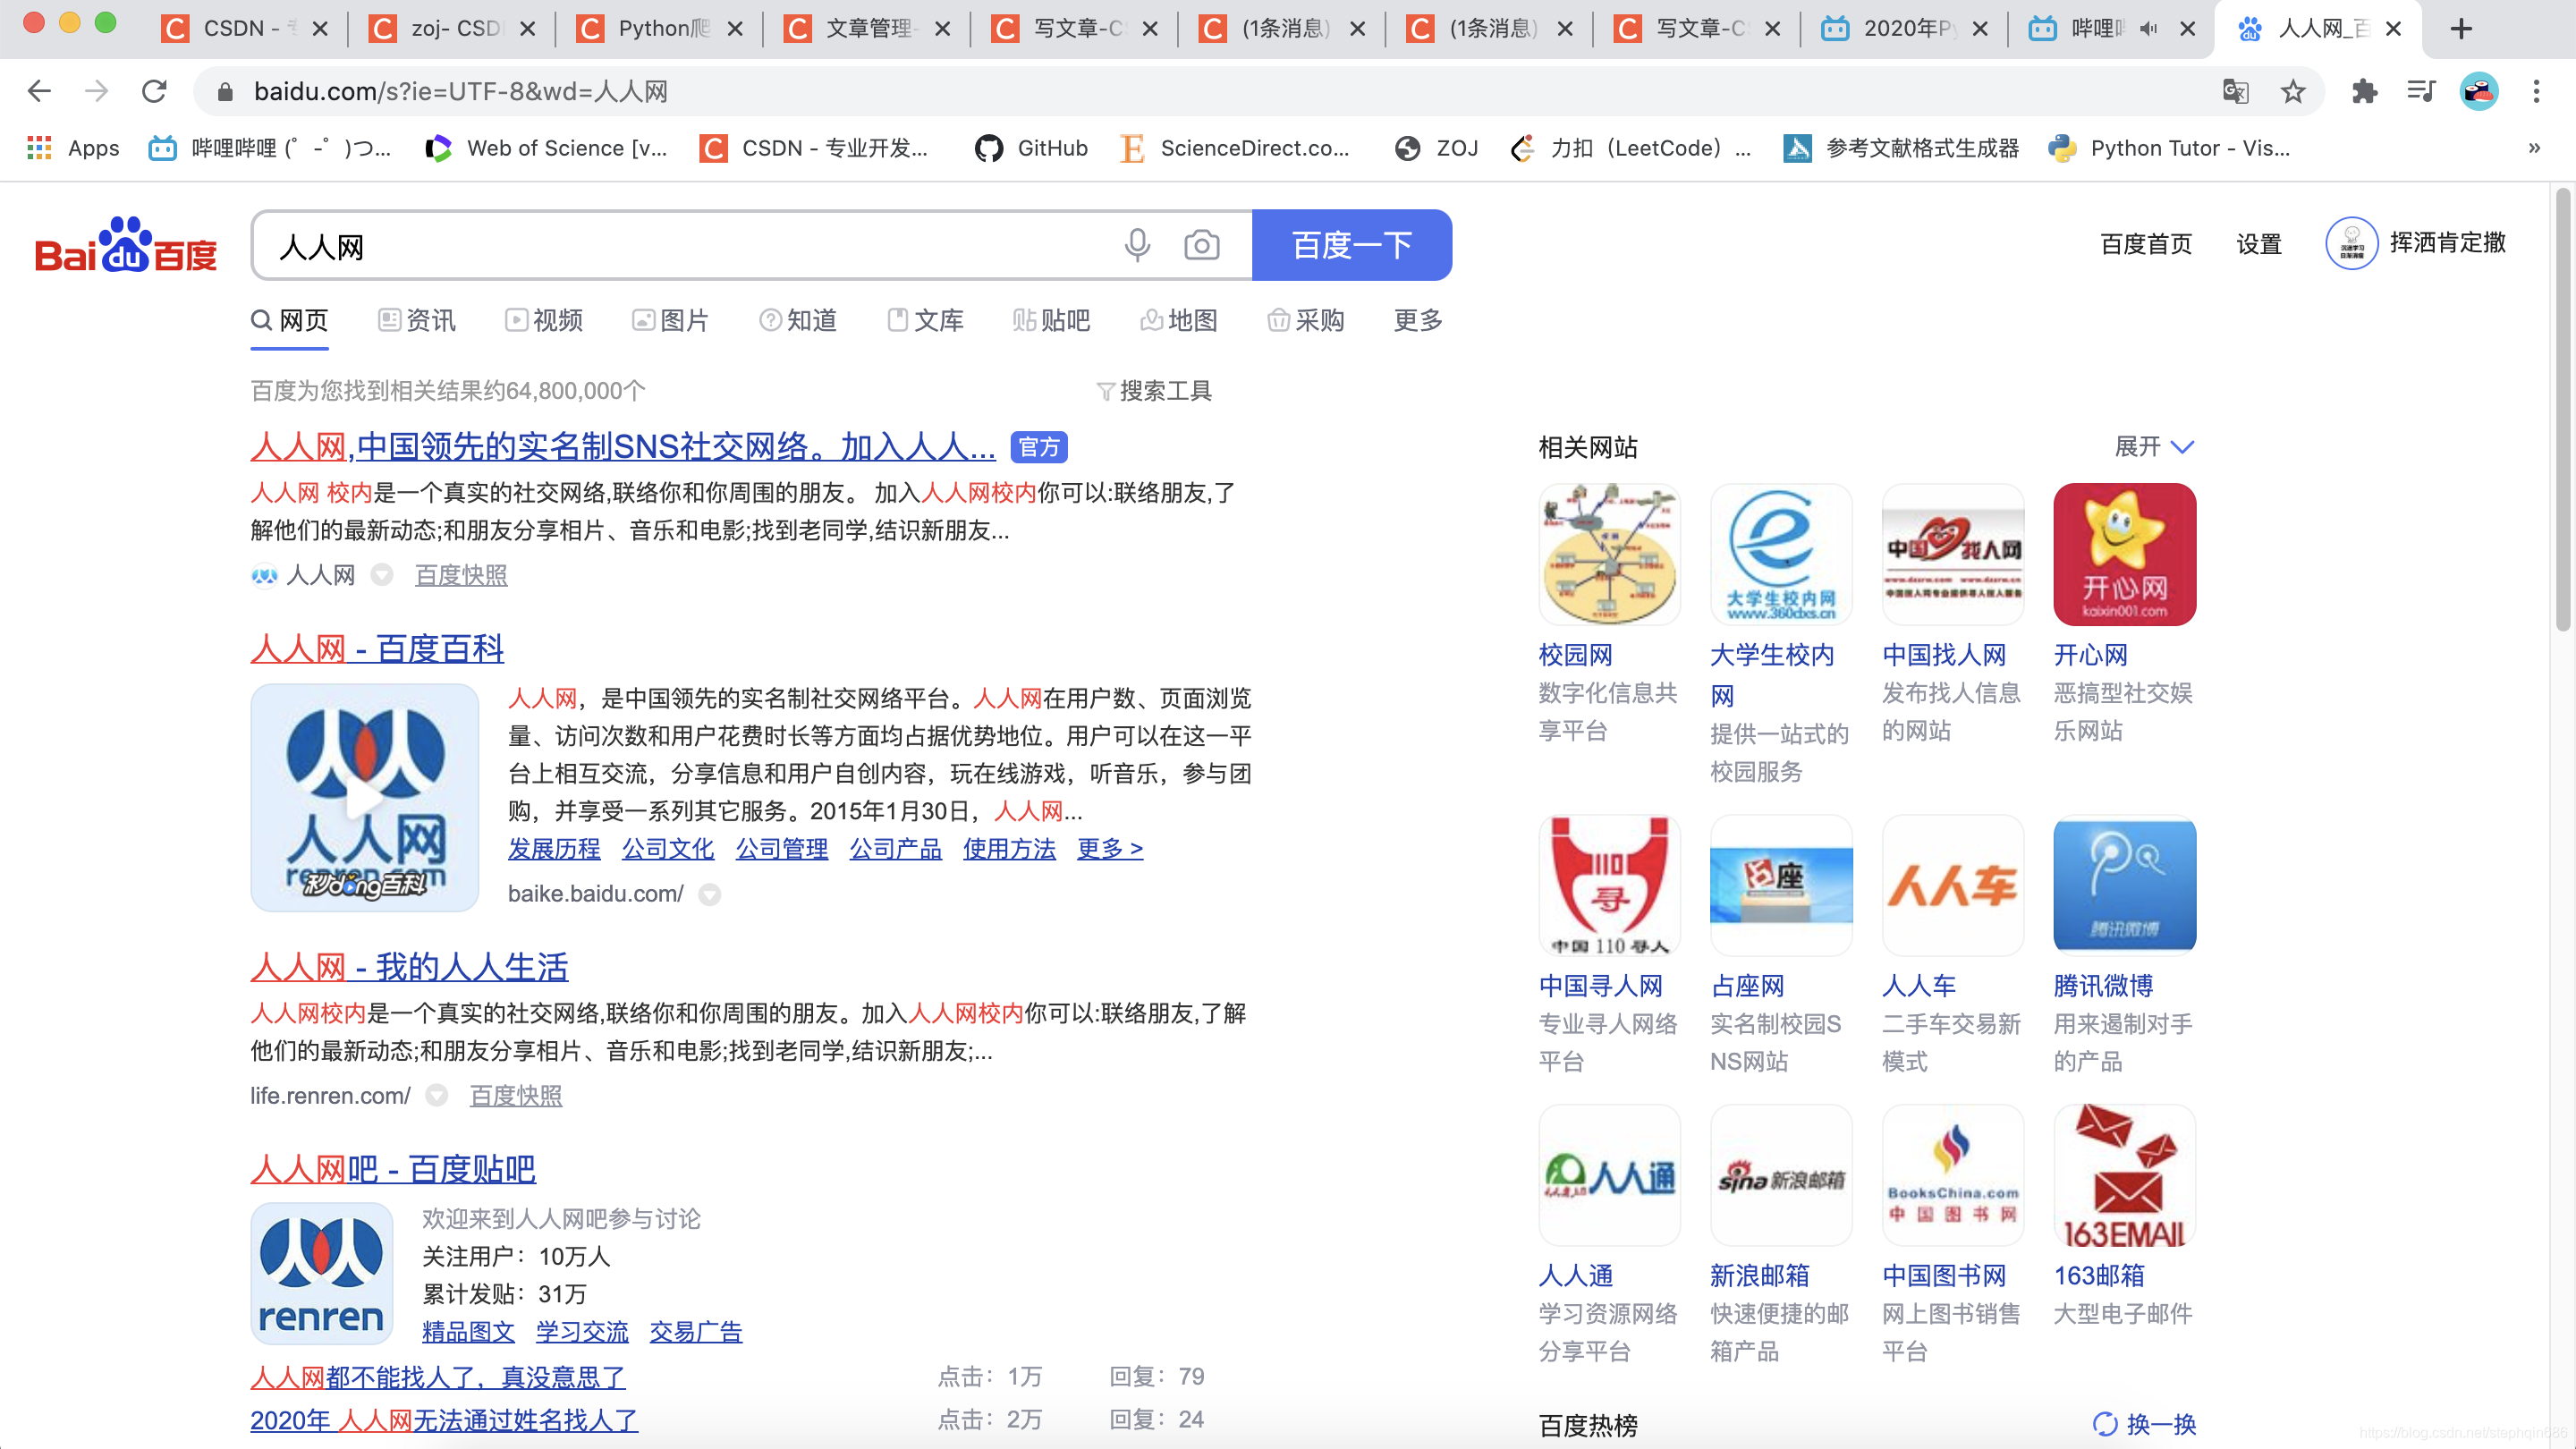Click 百度一下 search button
Viewport: 2576px width, 1449px height.
(1352, 245)
